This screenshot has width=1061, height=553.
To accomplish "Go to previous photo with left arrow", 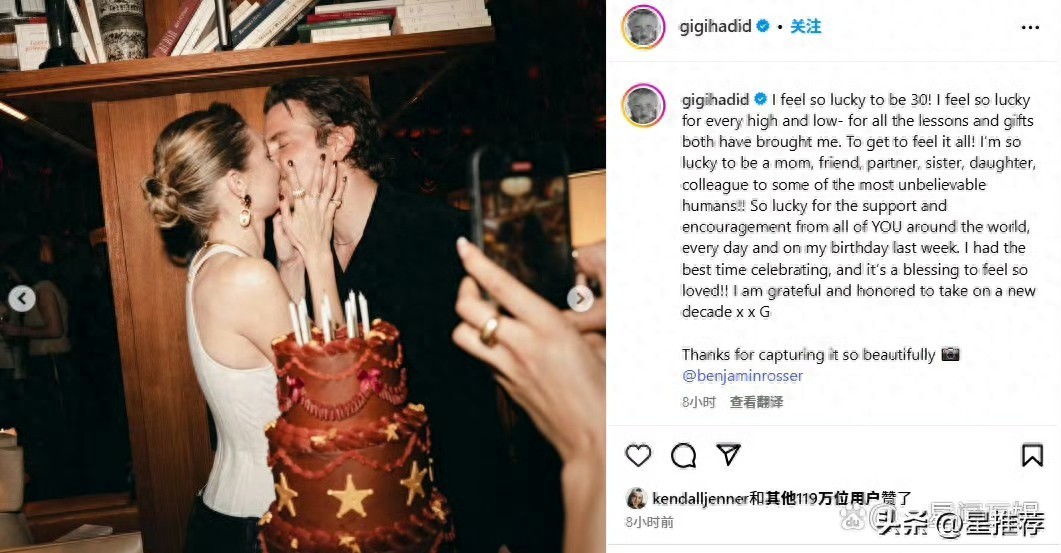I will tap(22, 298).
